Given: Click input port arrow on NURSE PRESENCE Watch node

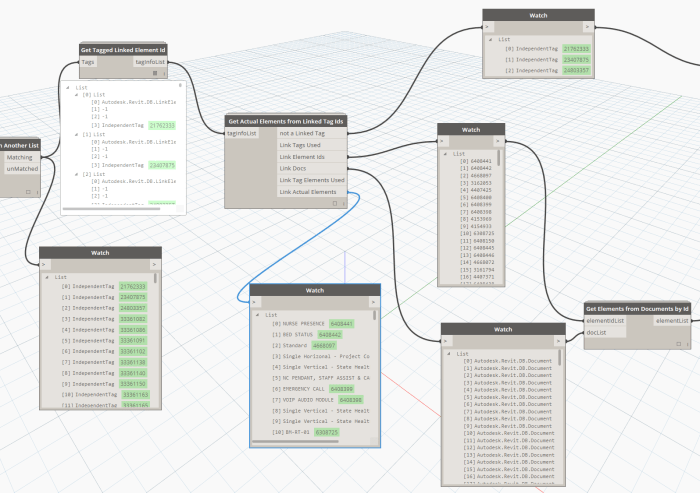Looking at the screenshot, I should 254,301.
